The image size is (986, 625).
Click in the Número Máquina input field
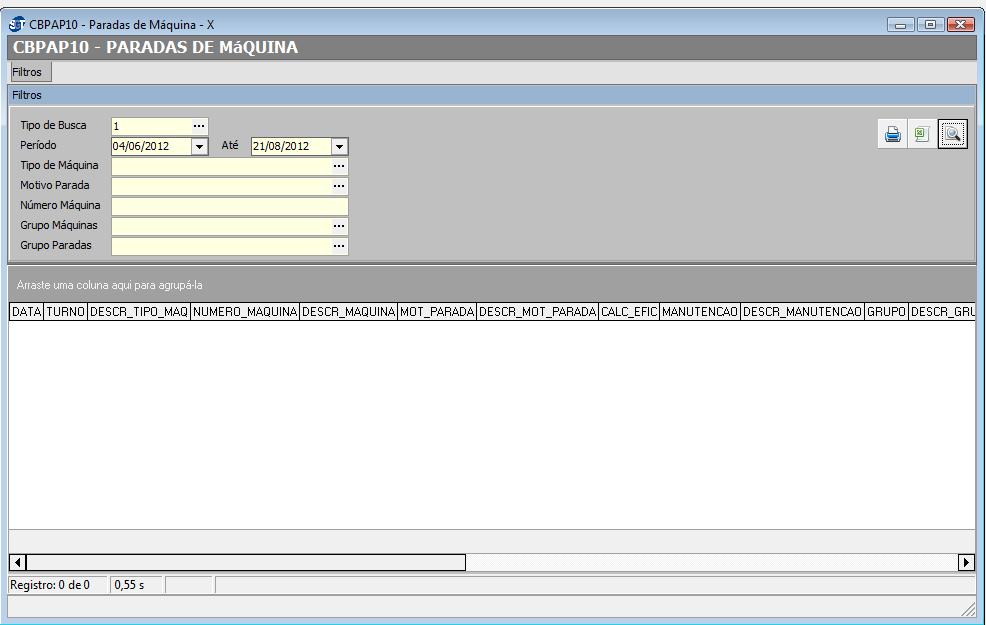click(x=229, y=206)
